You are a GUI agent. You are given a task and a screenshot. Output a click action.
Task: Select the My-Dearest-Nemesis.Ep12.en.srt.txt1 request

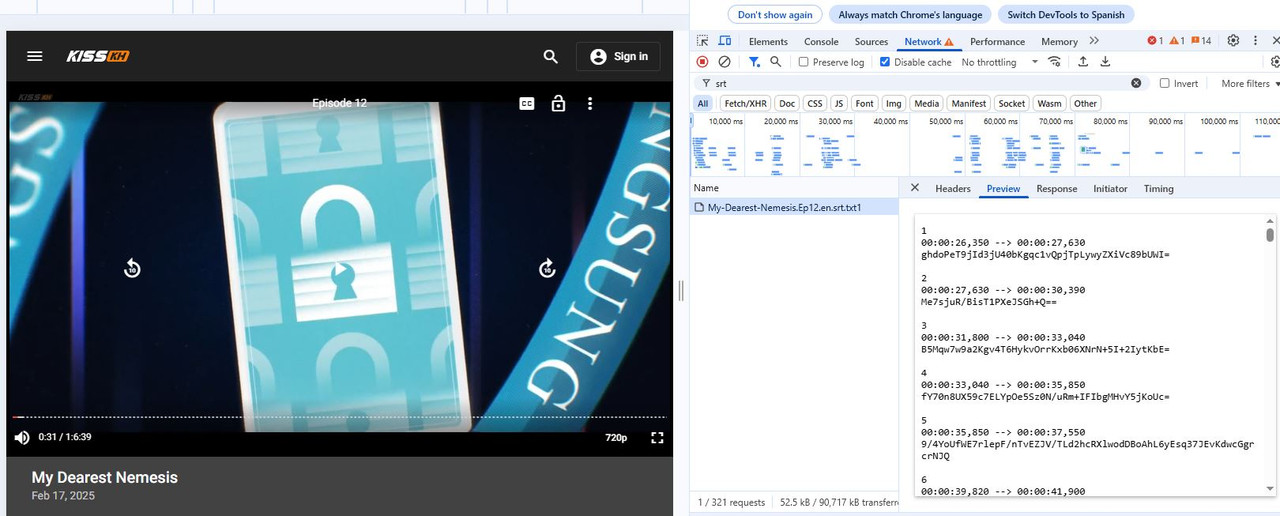784,208
